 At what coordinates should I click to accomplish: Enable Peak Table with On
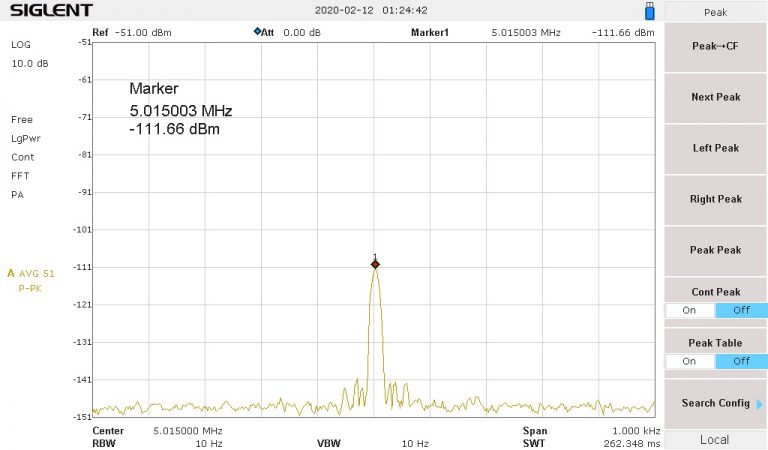coord(689,361)
